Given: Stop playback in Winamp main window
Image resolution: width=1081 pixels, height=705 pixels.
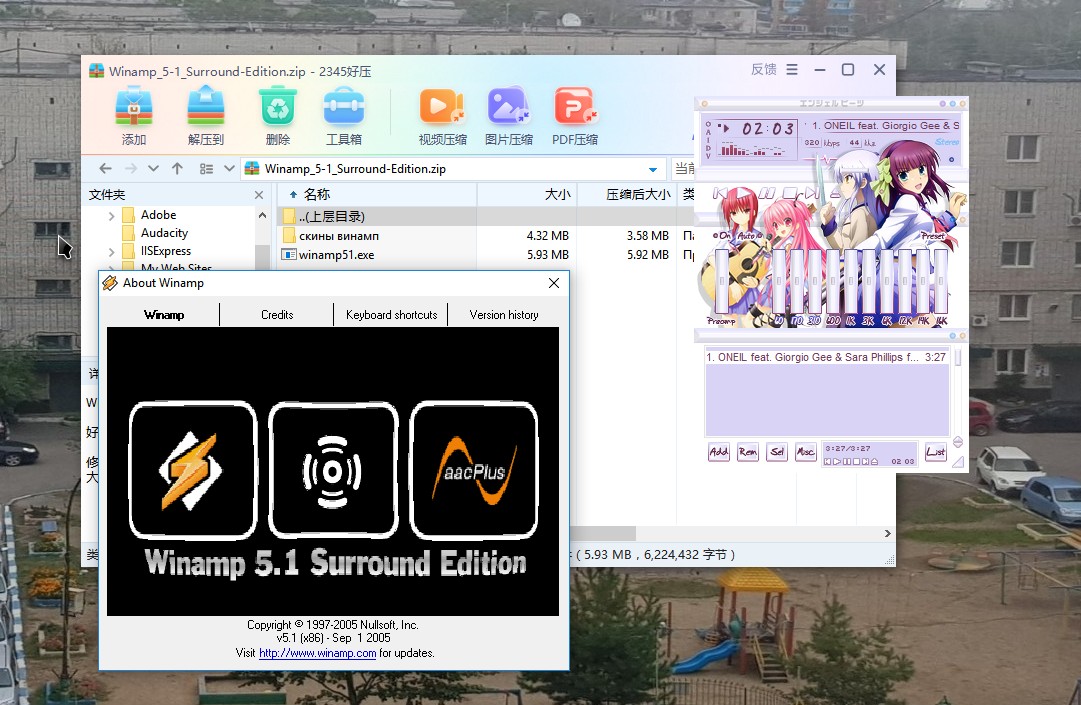Looking at the screenshot, I should 790,193.
